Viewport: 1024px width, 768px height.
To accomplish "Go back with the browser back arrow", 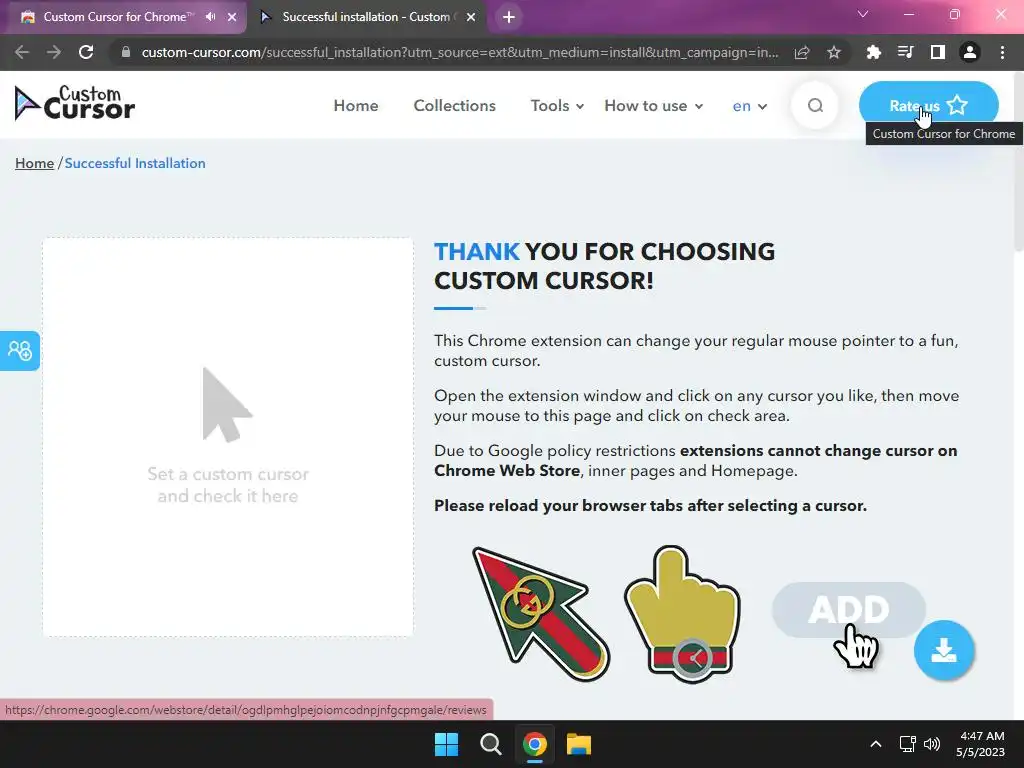I will [x=22, y=52].
